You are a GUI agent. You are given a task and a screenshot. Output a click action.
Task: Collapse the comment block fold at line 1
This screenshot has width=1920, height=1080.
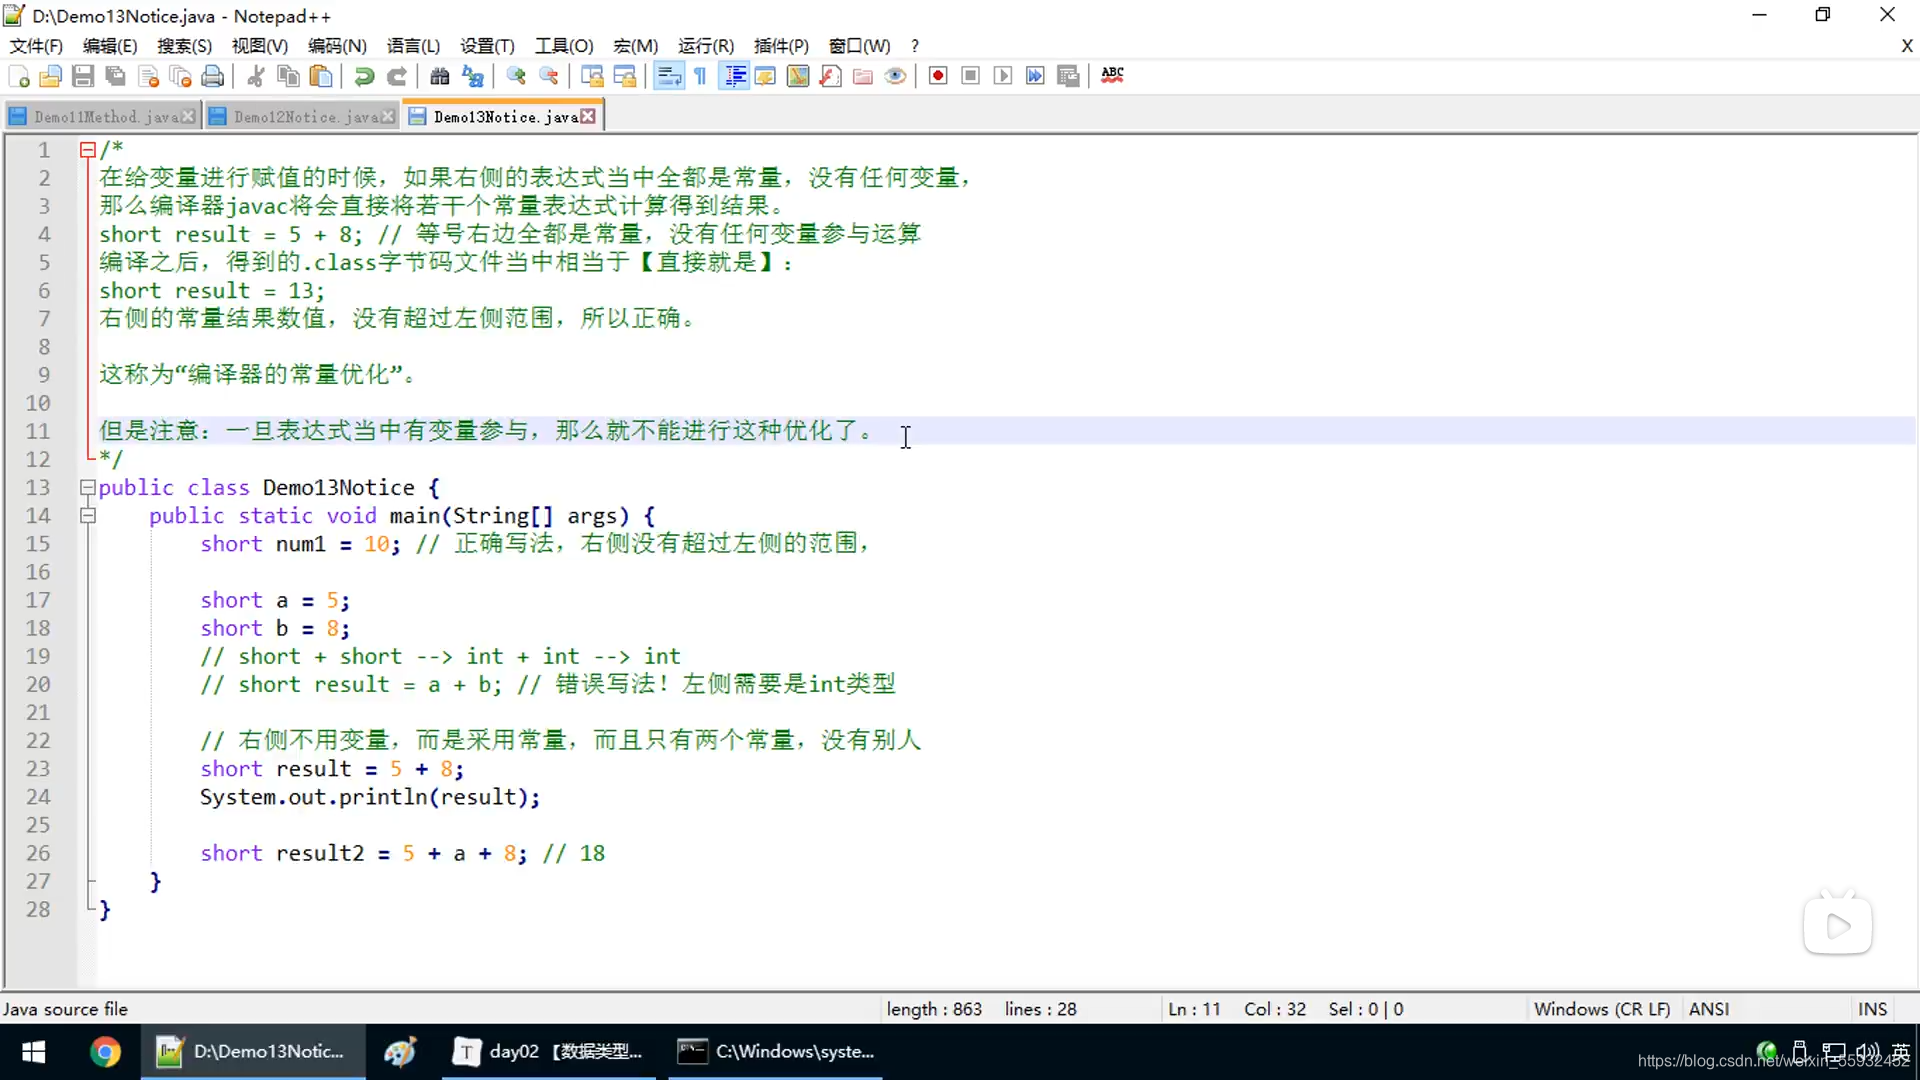tap(88, 150)
